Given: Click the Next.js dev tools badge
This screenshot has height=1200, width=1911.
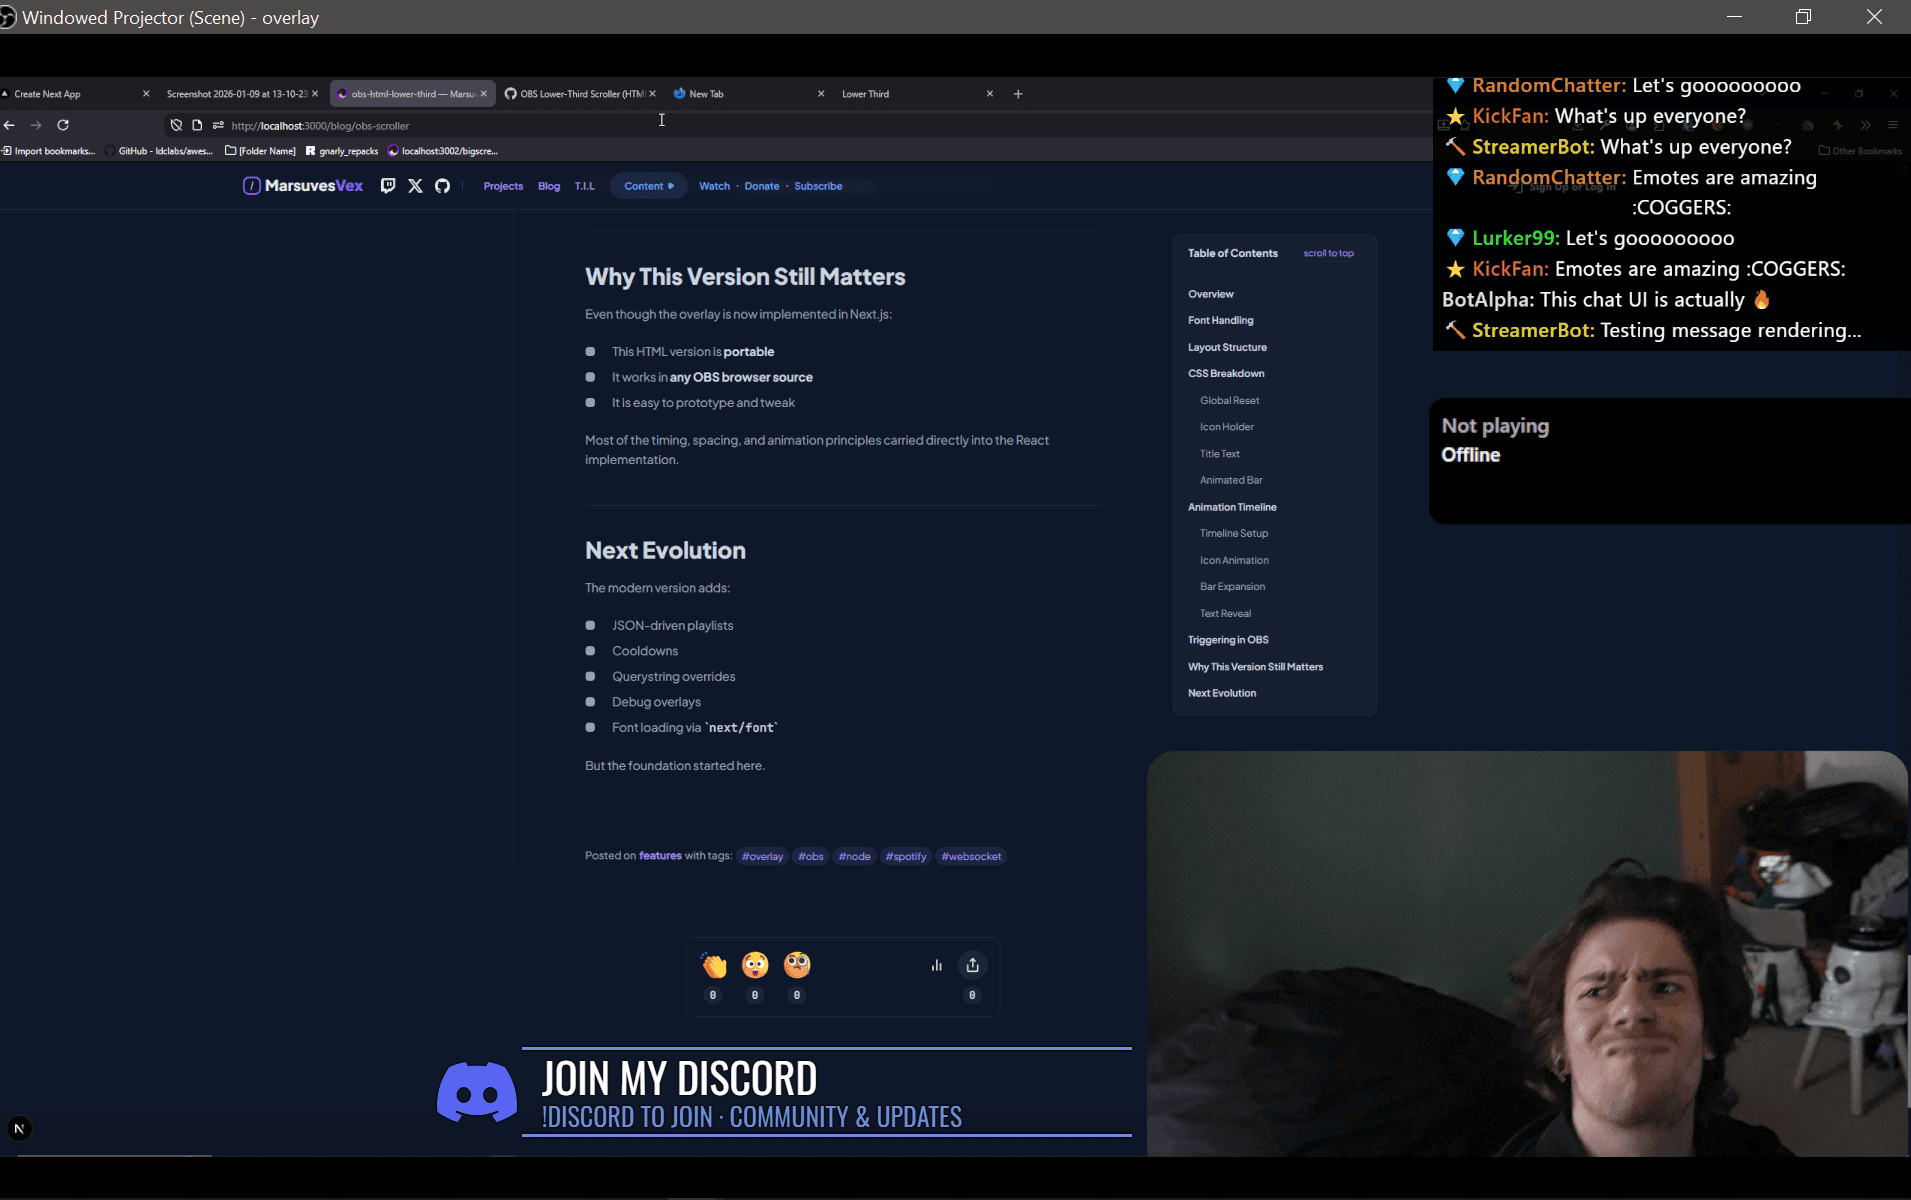Looking at the screenshot, I should pos(19,1129).
